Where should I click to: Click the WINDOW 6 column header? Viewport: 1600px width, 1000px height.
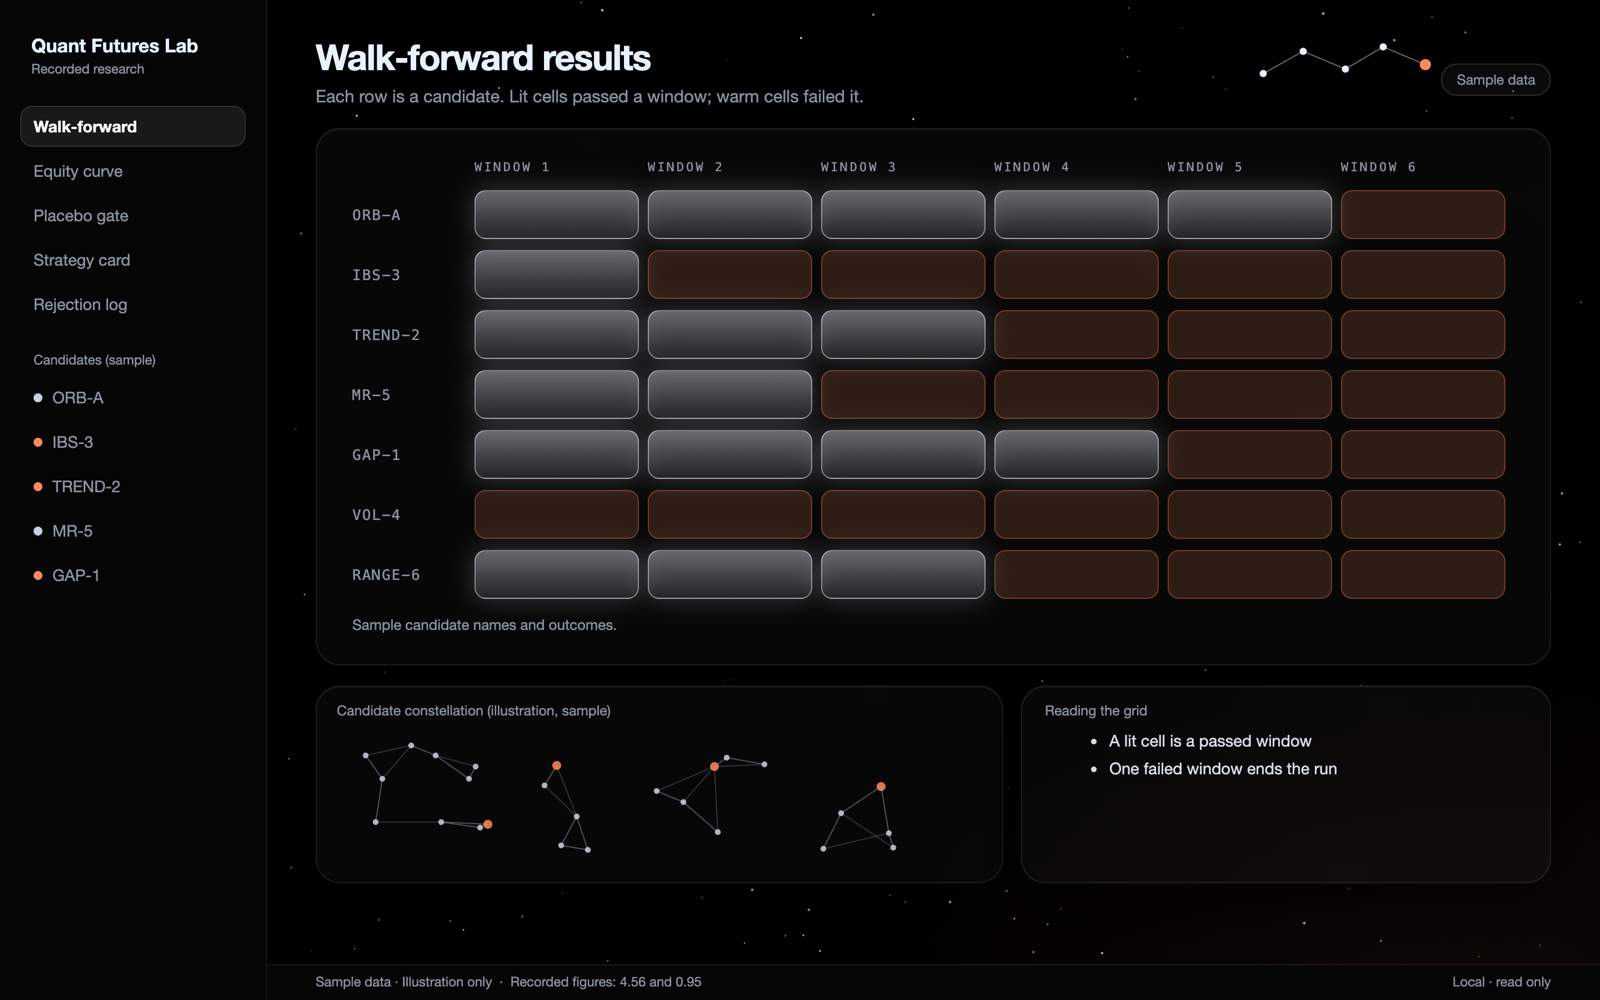[x=1378, y=167]
